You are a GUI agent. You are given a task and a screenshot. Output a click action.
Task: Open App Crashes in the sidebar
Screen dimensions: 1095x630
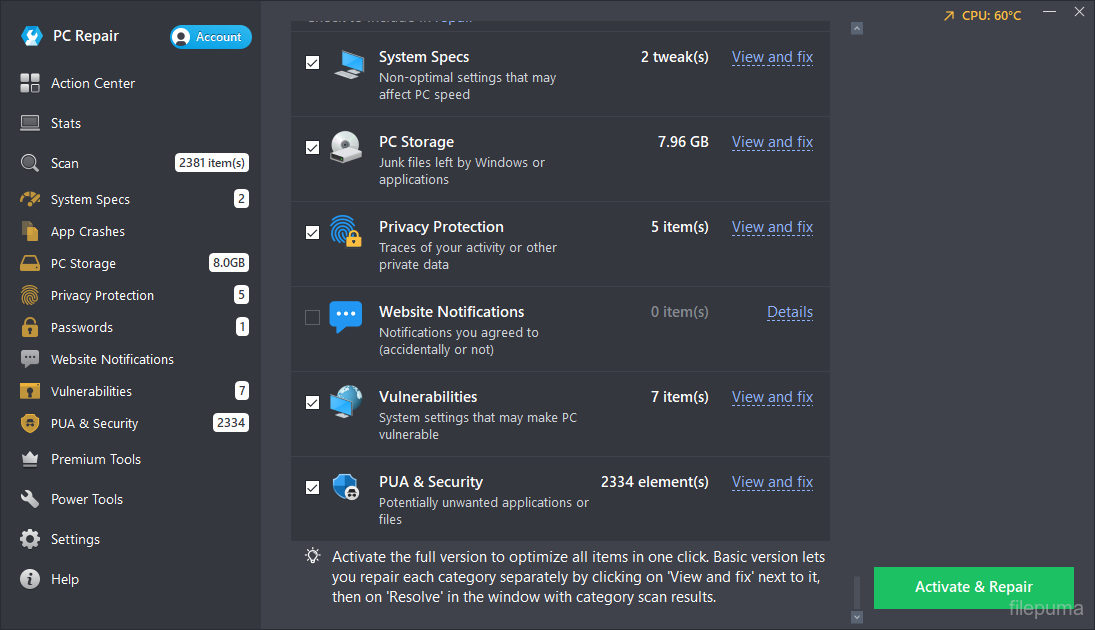(x=88, y=232)
